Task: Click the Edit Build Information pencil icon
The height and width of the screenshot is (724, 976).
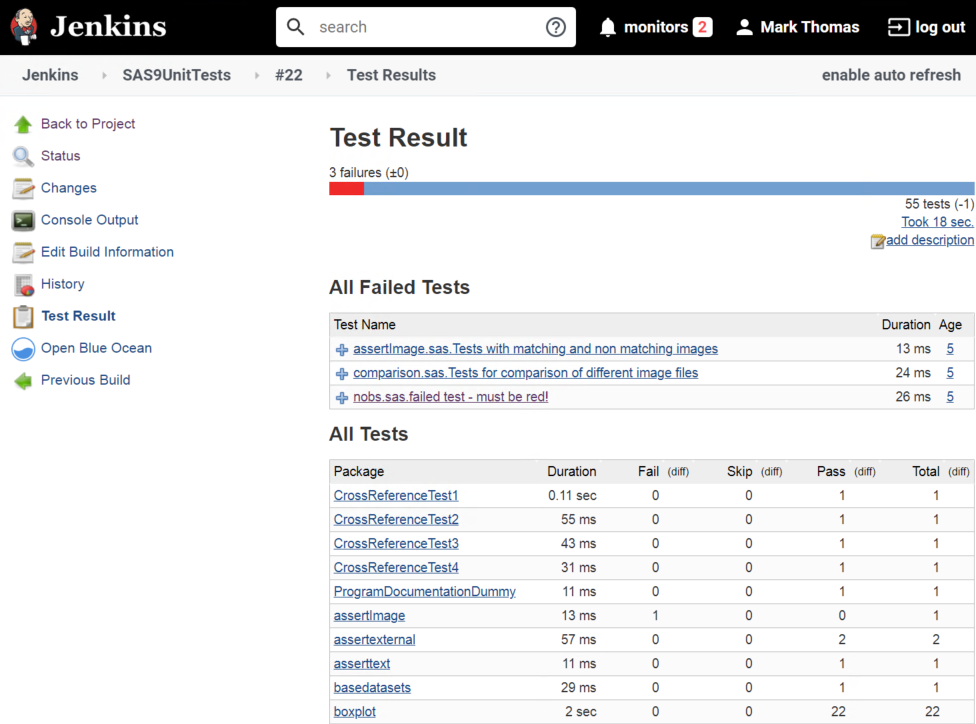Action: (23, 252)
